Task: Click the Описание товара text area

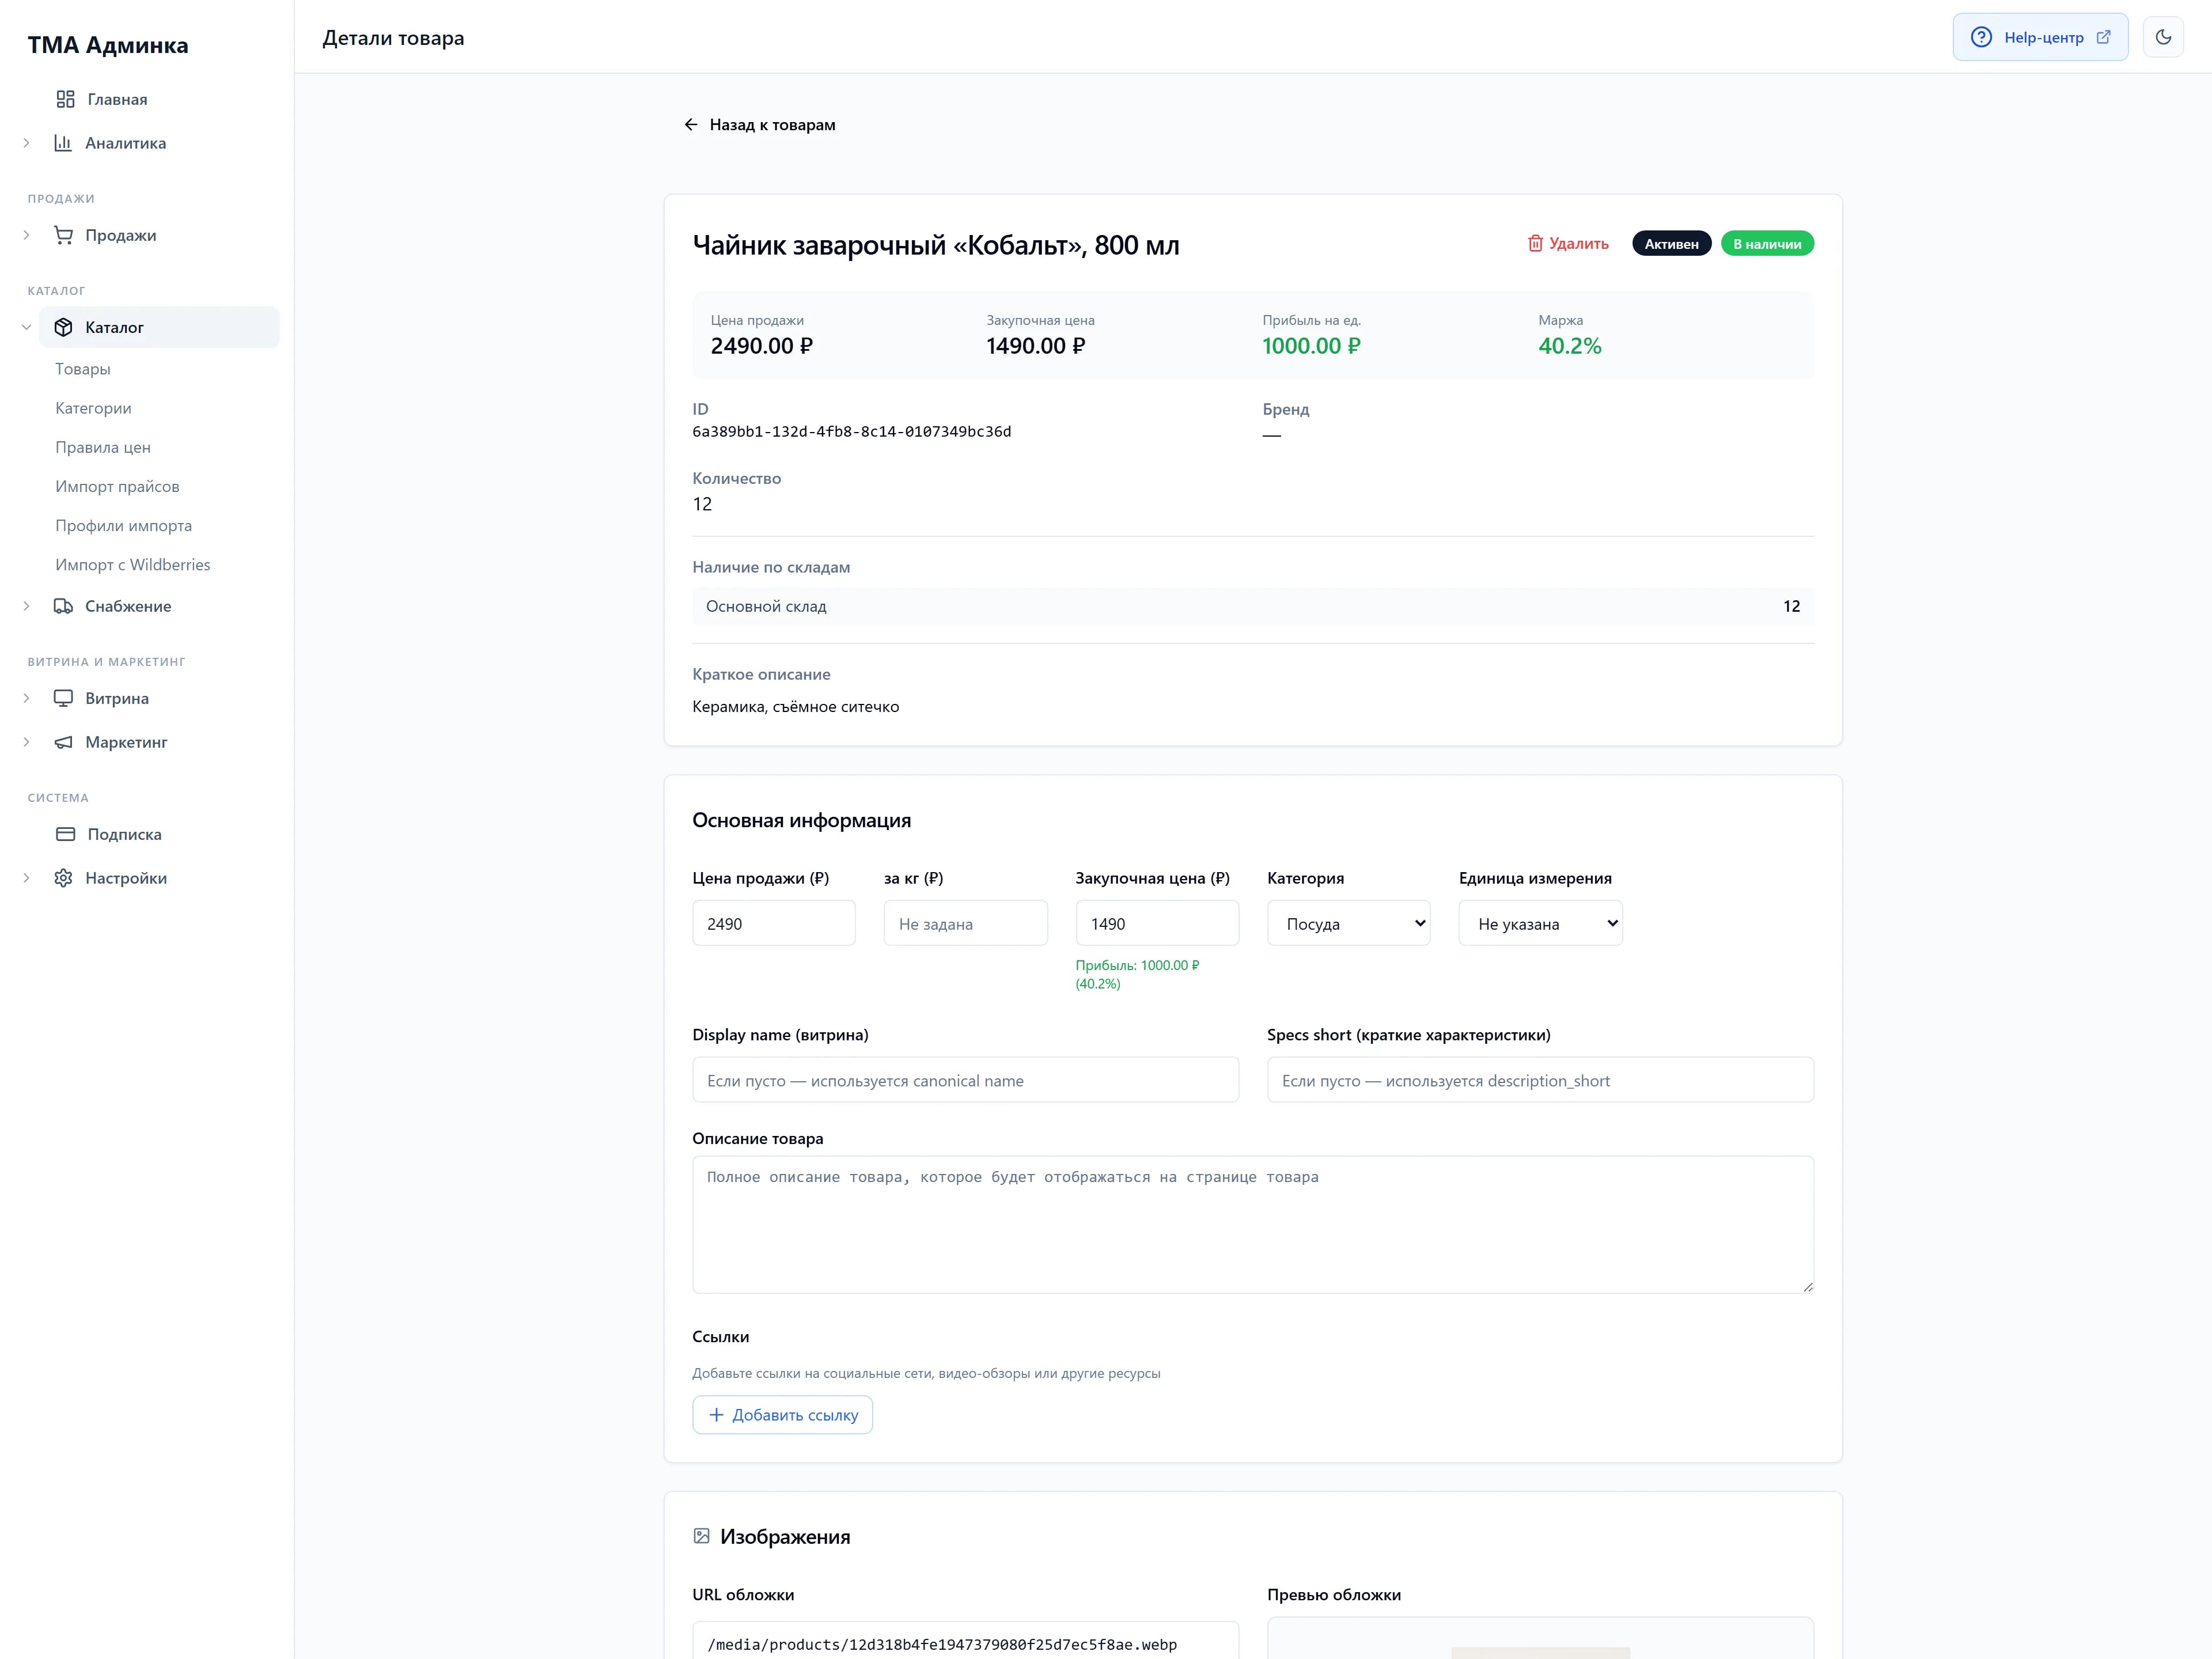Action: 1253,1225
